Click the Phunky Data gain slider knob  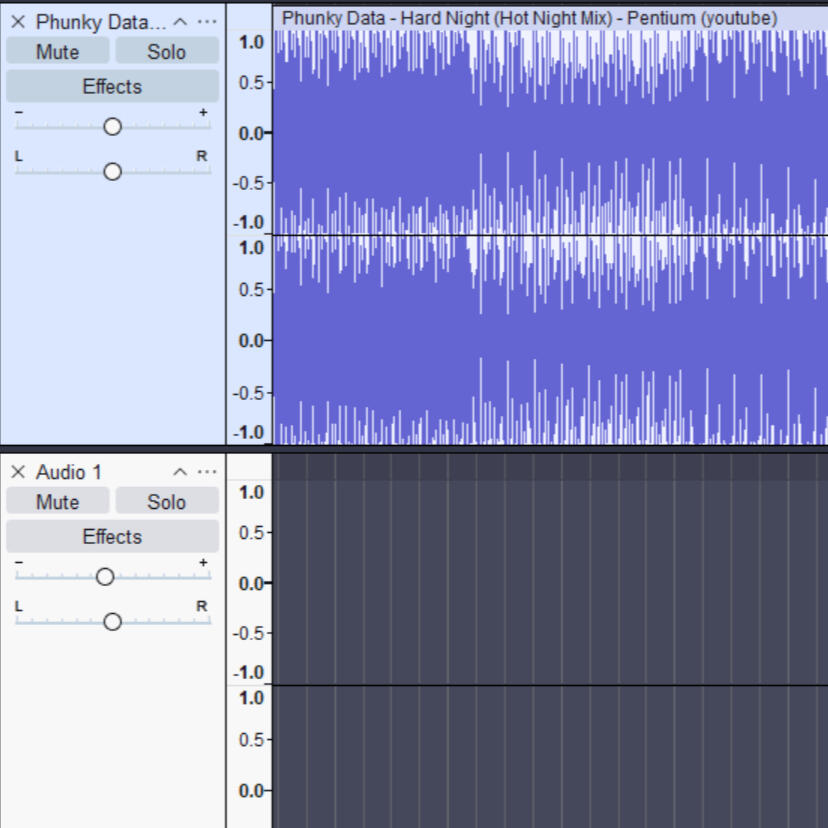coord(112,127)
